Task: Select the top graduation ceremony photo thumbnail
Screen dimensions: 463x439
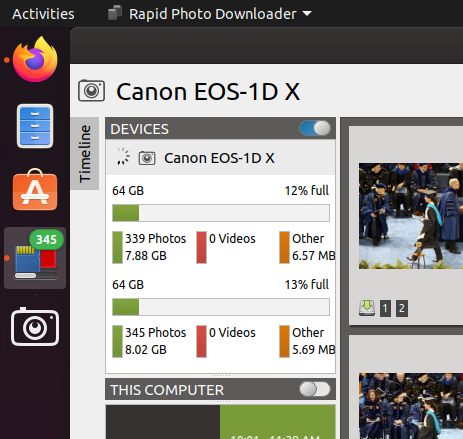Action: (411, 216)
